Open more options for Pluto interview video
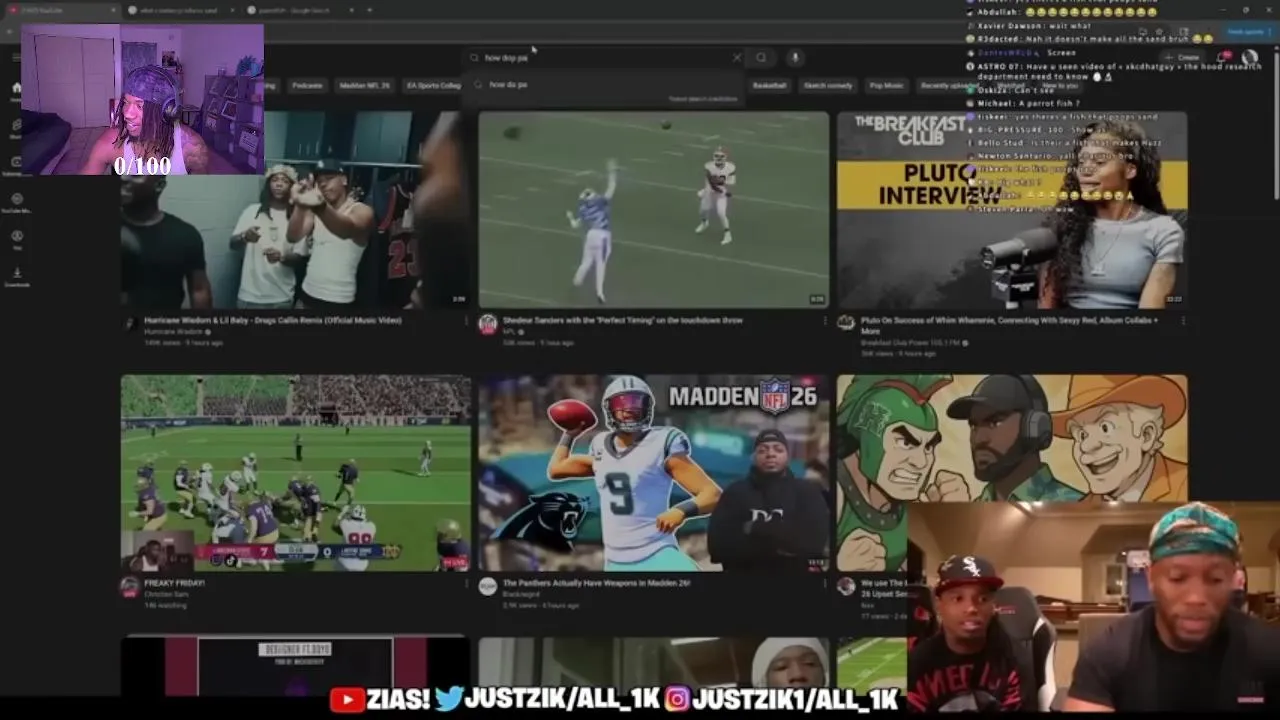This screenshot has height=720, width=1280. coord(1183,322)
